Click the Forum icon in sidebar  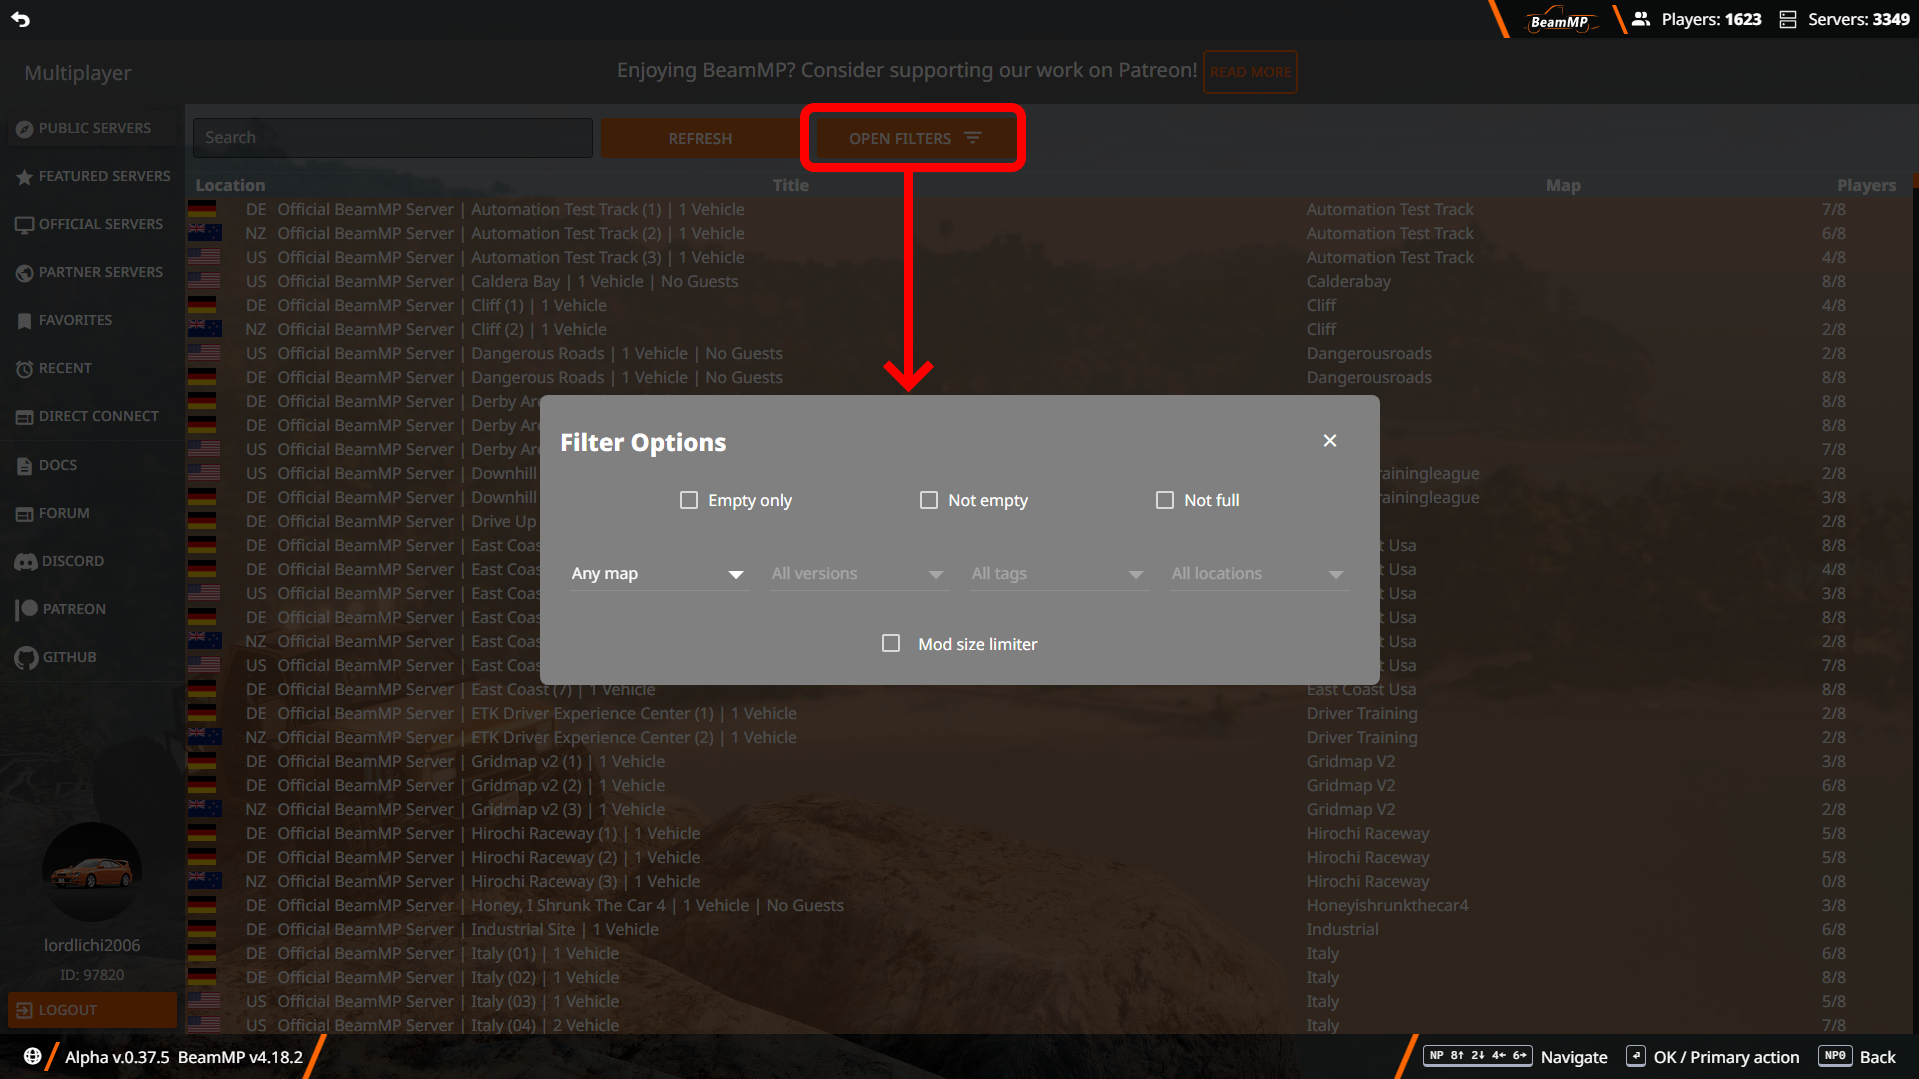[25, 514]
